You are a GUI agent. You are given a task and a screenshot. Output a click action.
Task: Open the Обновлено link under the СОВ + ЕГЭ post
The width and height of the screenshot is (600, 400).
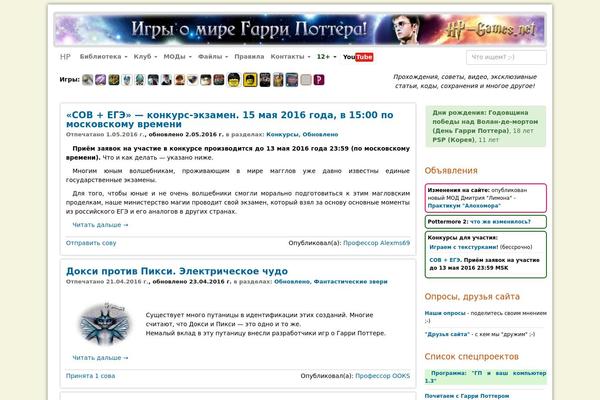[320, 134]
